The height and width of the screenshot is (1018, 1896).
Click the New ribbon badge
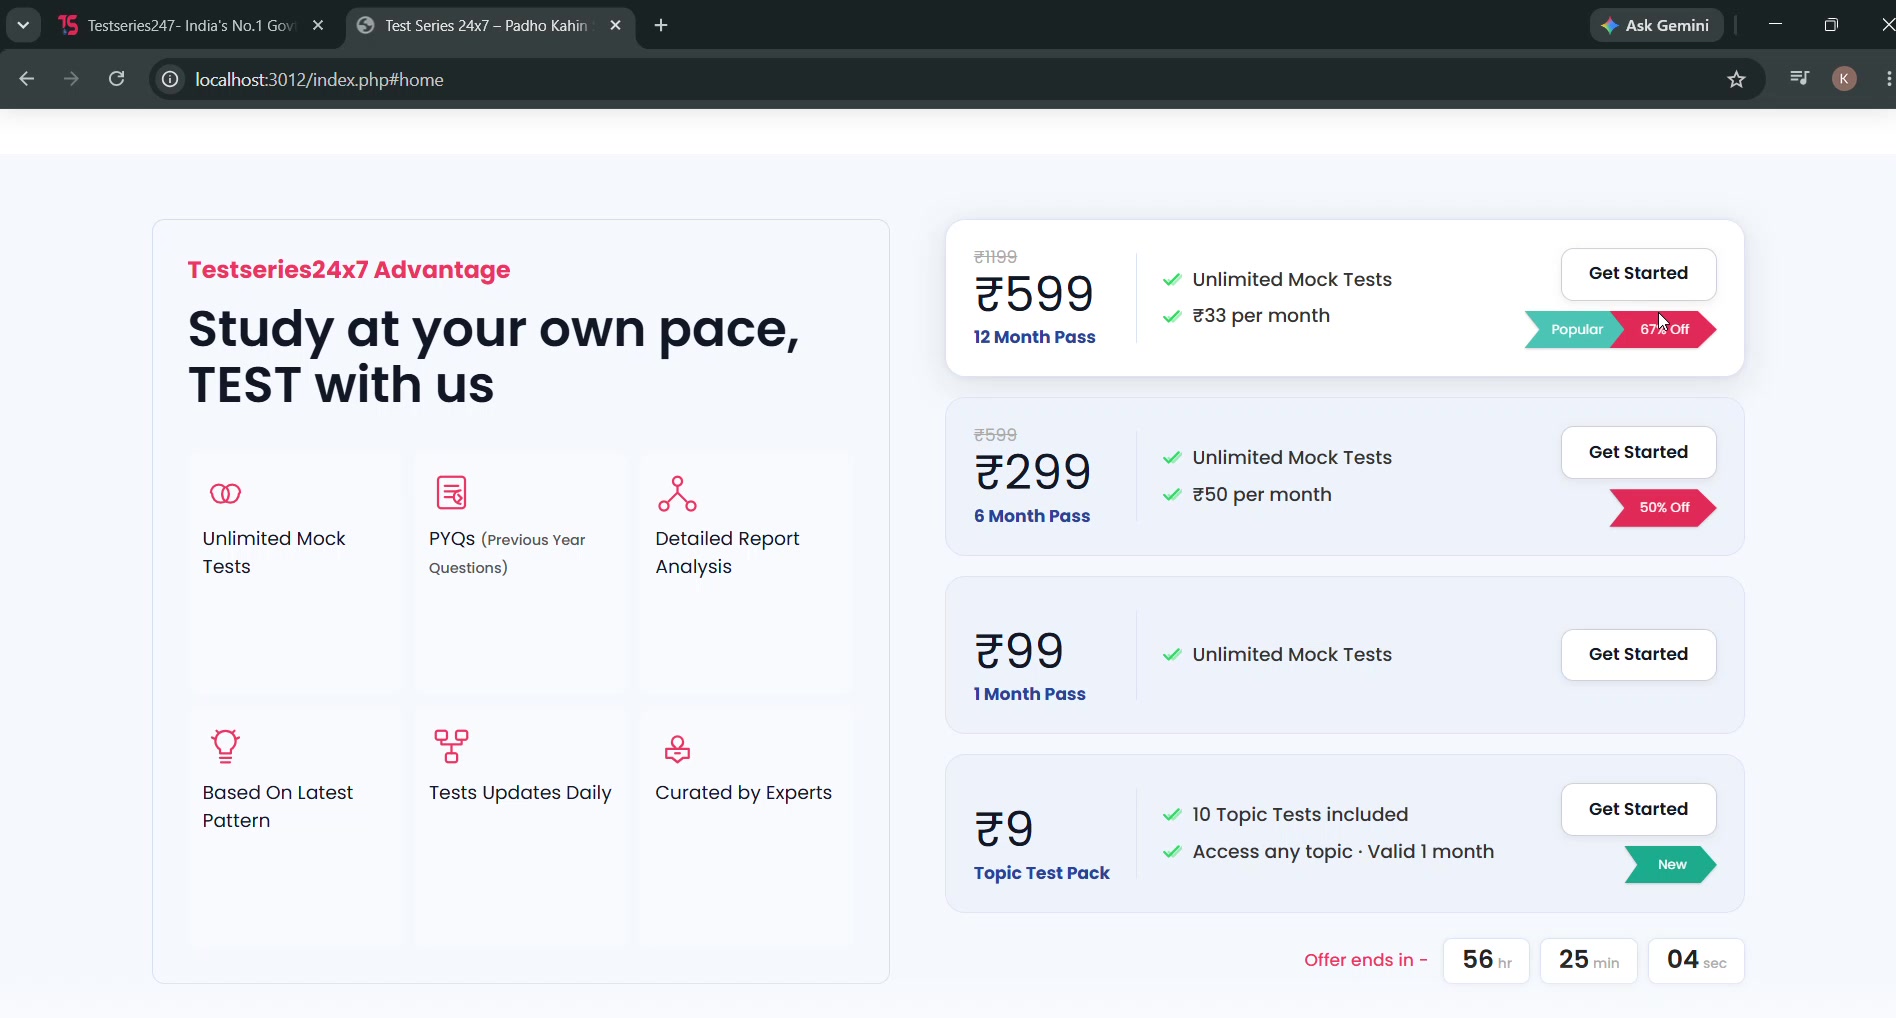pyautogui.click(x=1671, y=864)
